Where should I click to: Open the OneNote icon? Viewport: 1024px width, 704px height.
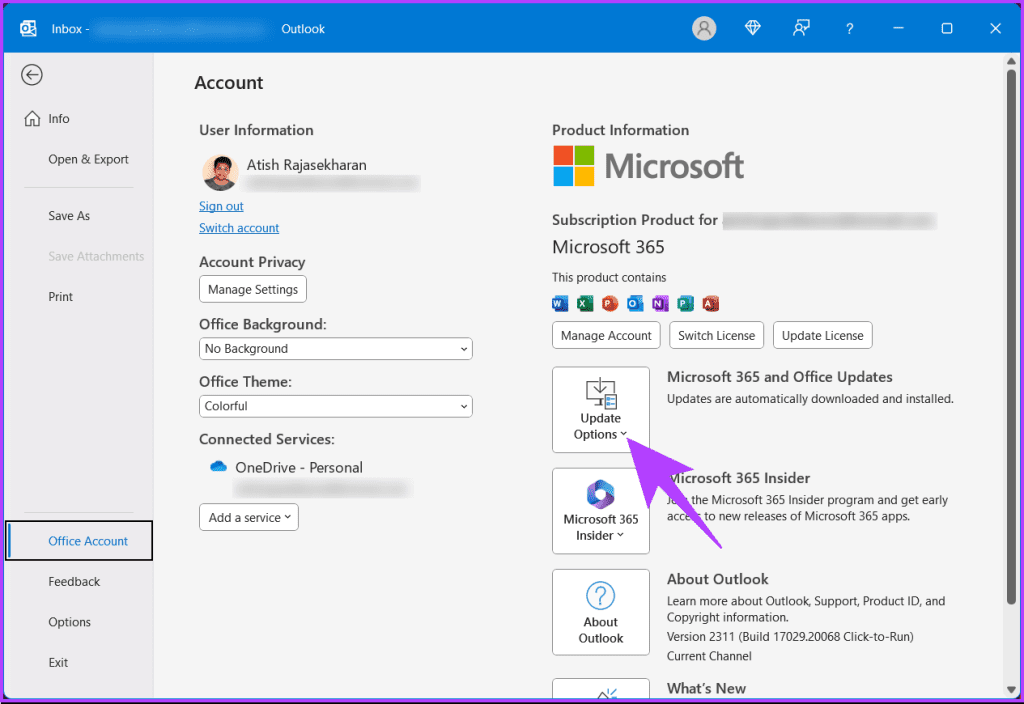pyautogui.click(x=660, y=303)
